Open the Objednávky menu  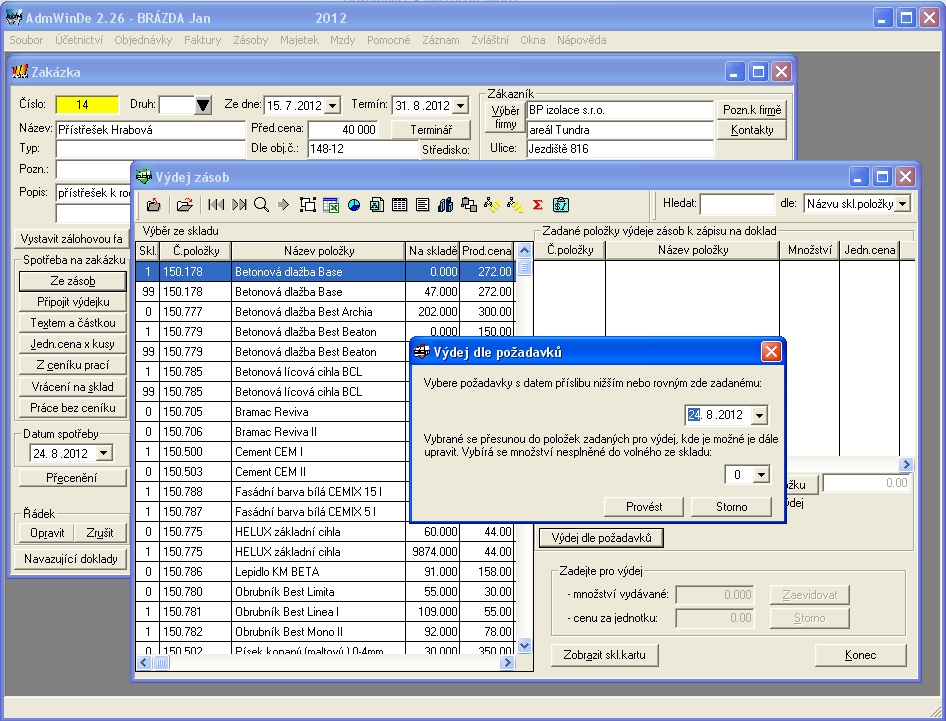tap(143, 40)
